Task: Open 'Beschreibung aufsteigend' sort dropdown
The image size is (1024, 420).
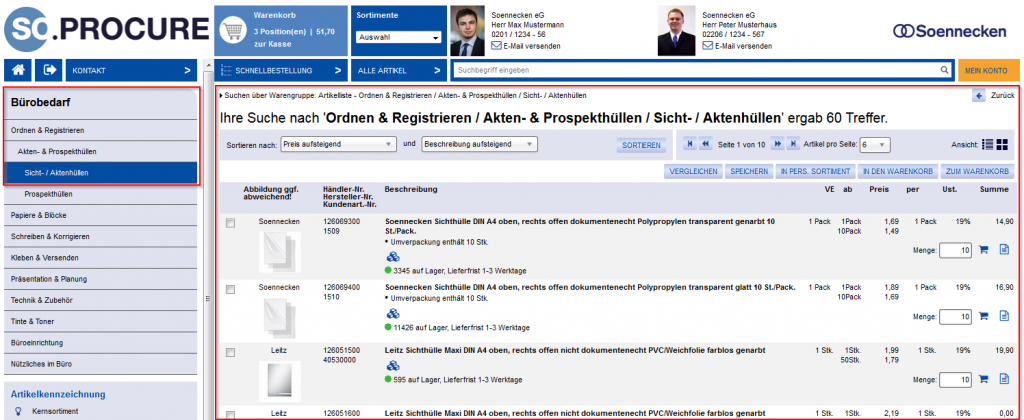Action: click(x=479, y=144)
